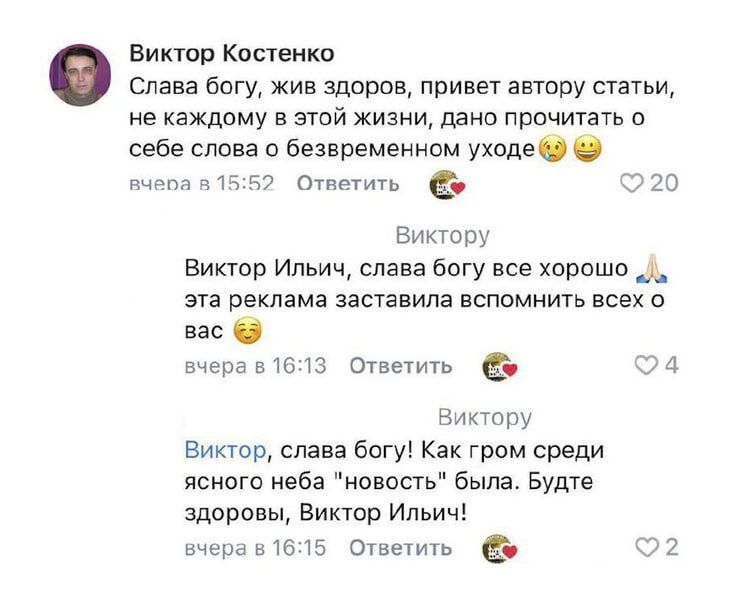The width and height of the screenshot is (745, 600).
Task: Open the вчера в 16:13 timestamp
Action: [x=256, y=366]
